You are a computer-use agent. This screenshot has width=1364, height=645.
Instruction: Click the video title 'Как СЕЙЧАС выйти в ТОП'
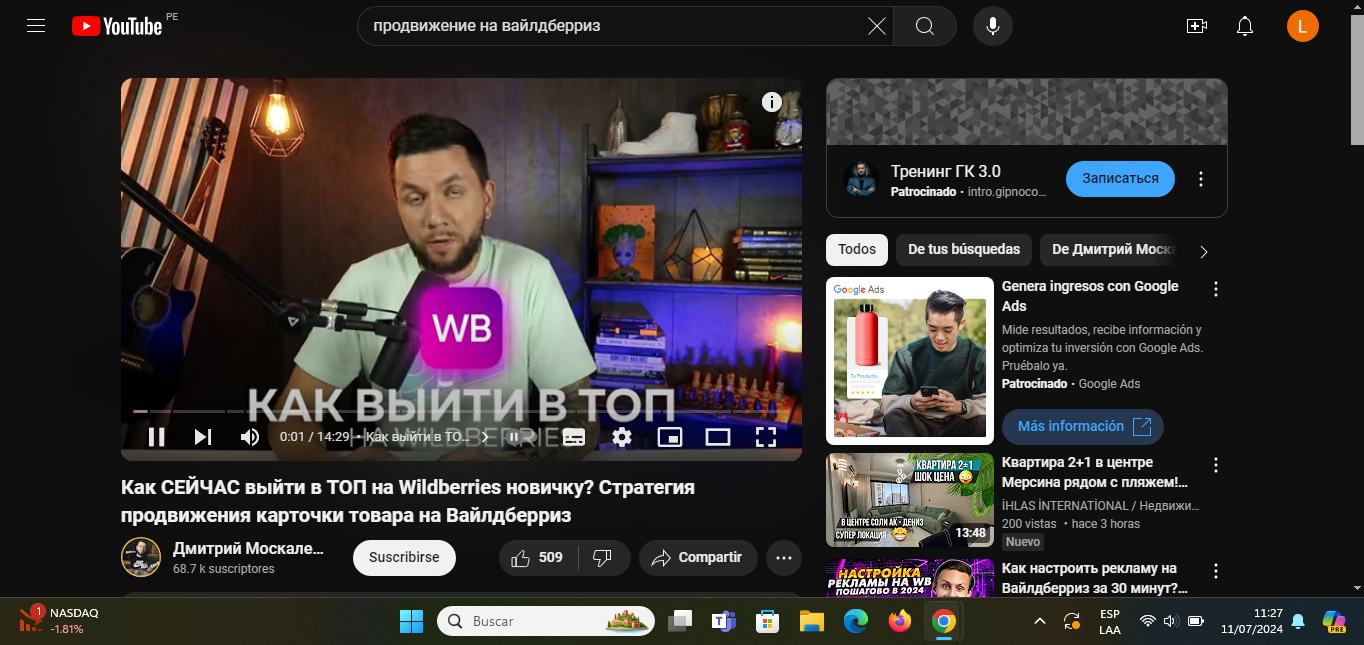point(408,501)
